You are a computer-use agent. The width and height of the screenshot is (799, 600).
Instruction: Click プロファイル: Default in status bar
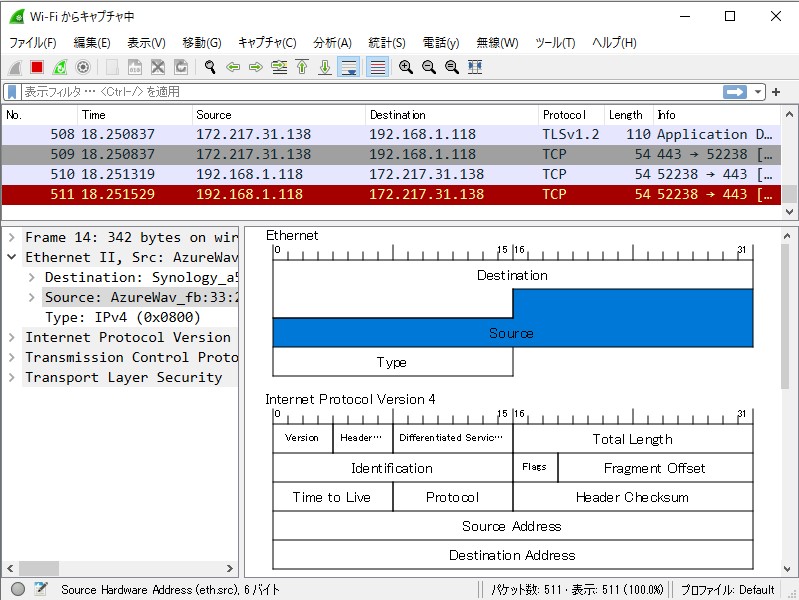pyautogui.click(x=727, y=590)
